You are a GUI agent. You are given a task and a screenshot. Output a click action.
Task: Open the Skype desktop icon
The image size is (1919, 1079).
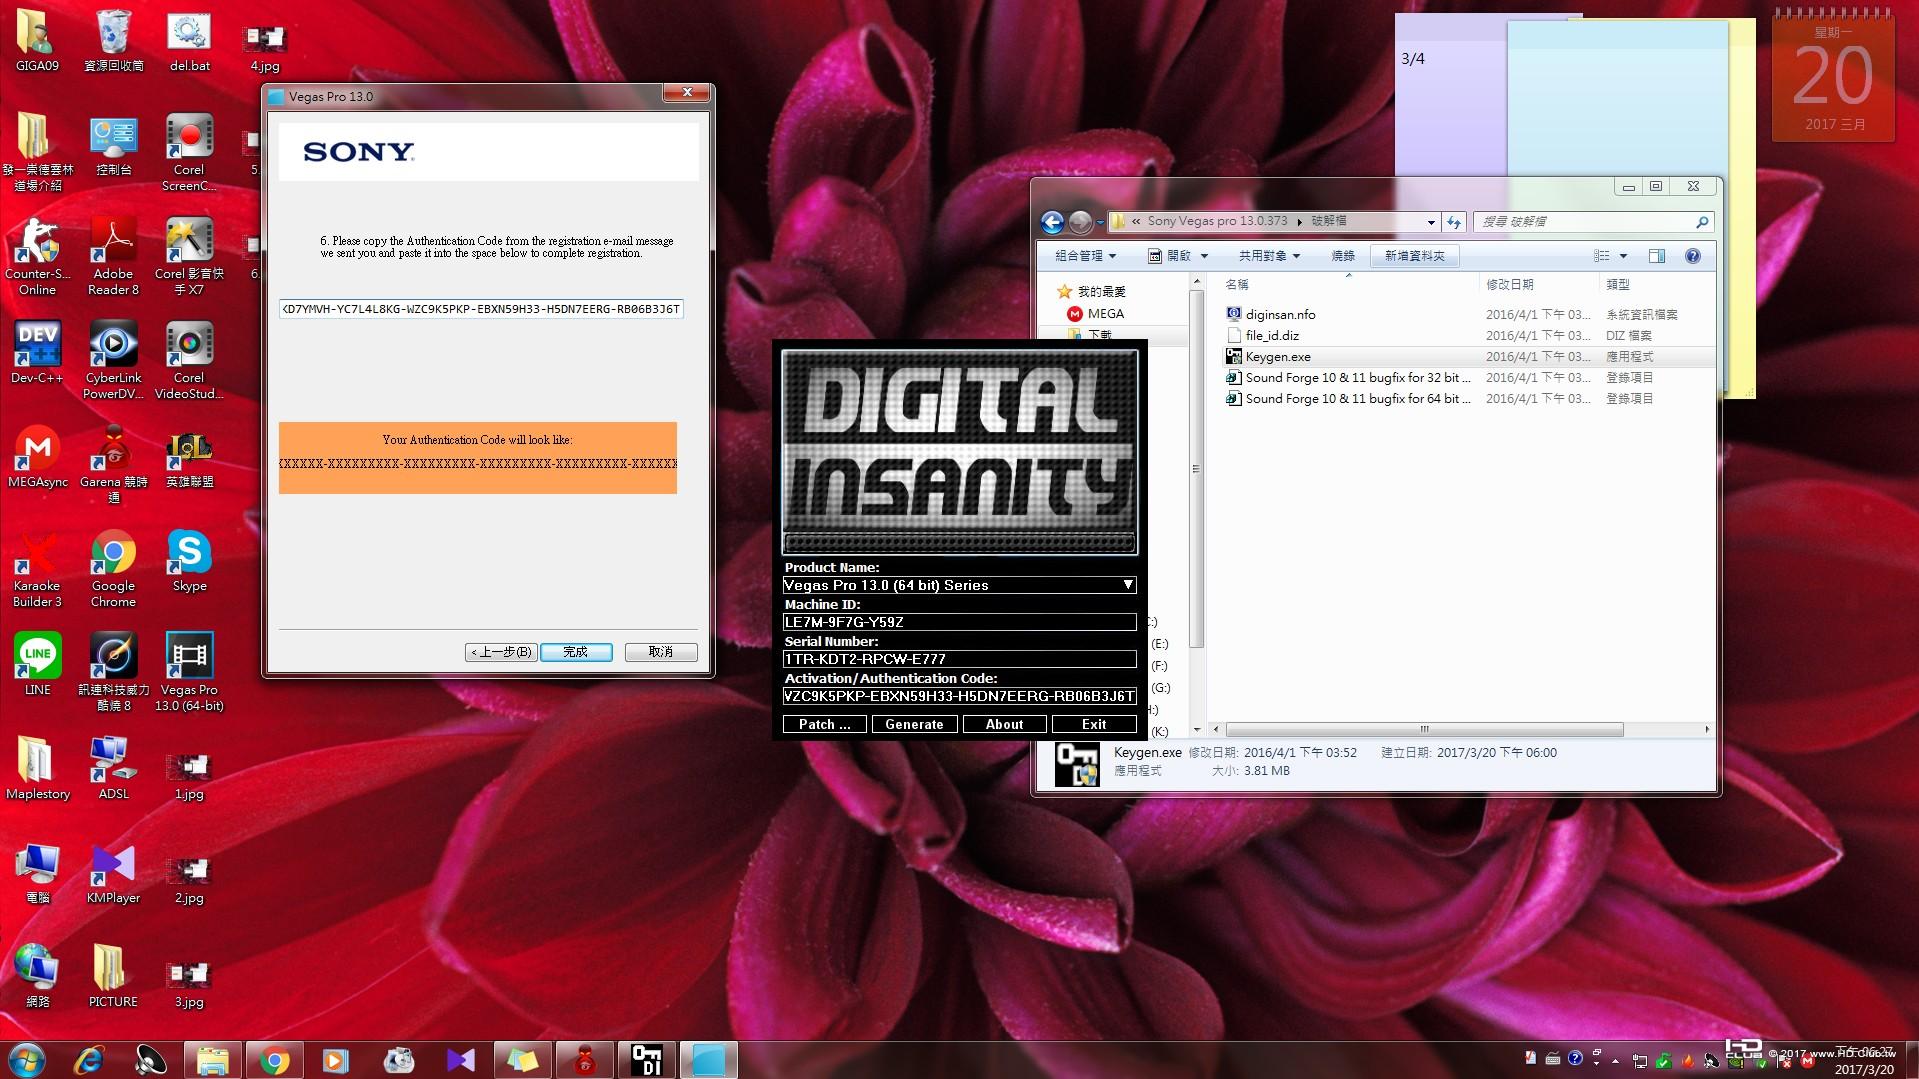tap(189, 560)
